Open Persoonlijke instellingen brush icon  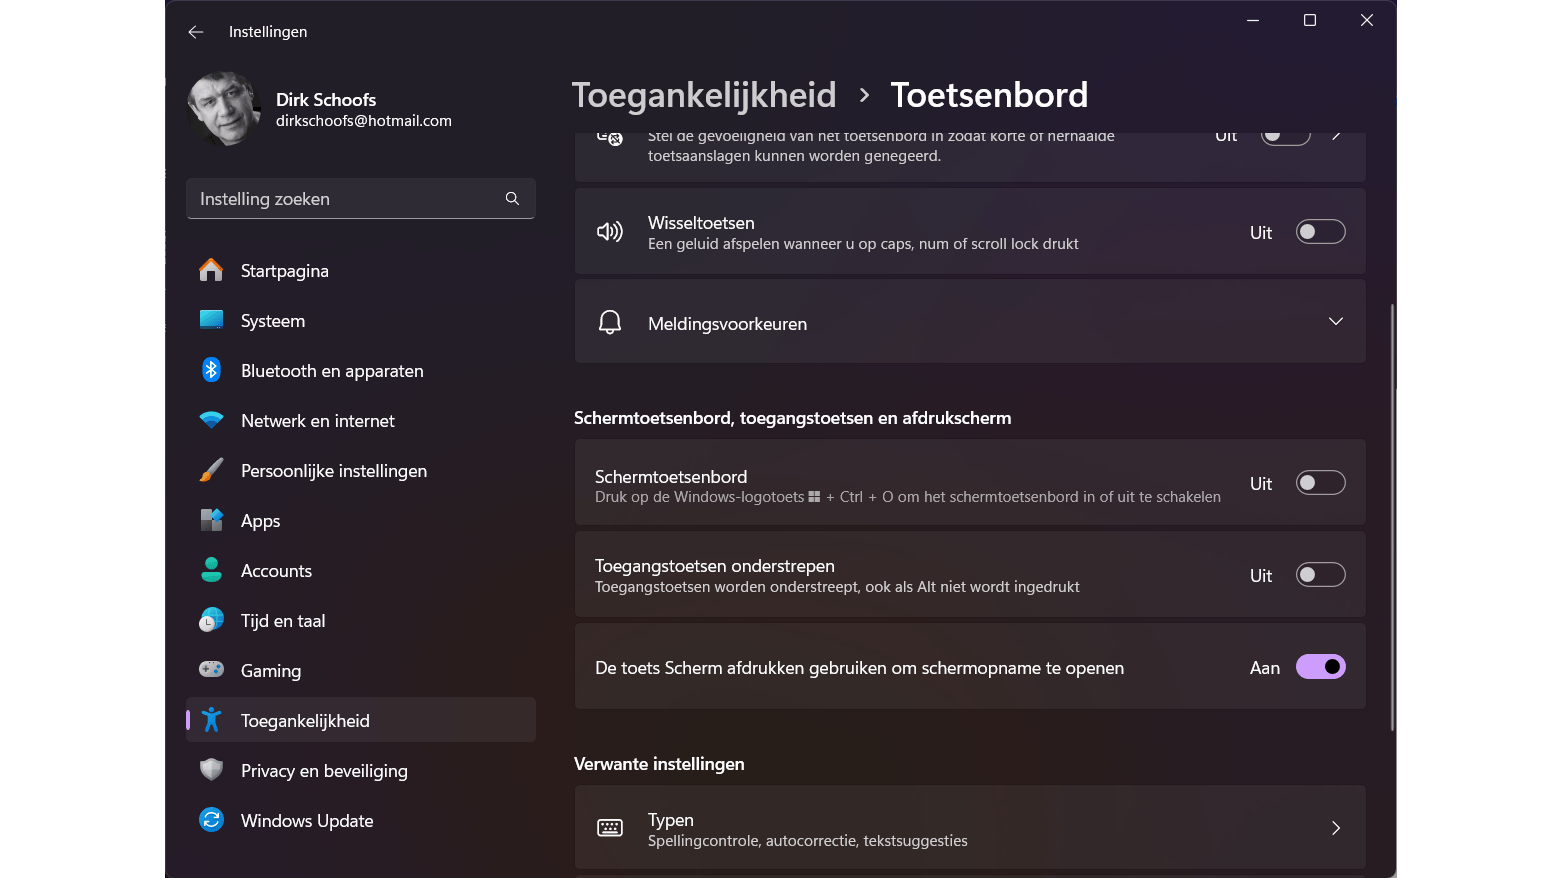point(211,471)
